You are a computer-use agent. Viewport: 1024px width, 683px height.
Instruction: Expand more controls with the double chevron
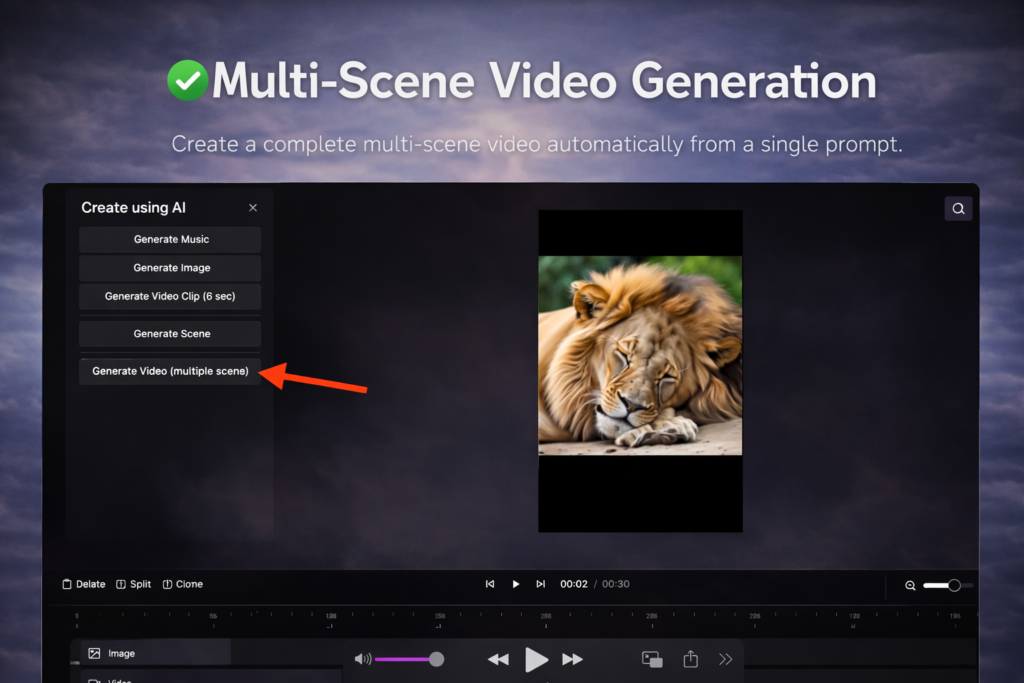coord(726,659)
